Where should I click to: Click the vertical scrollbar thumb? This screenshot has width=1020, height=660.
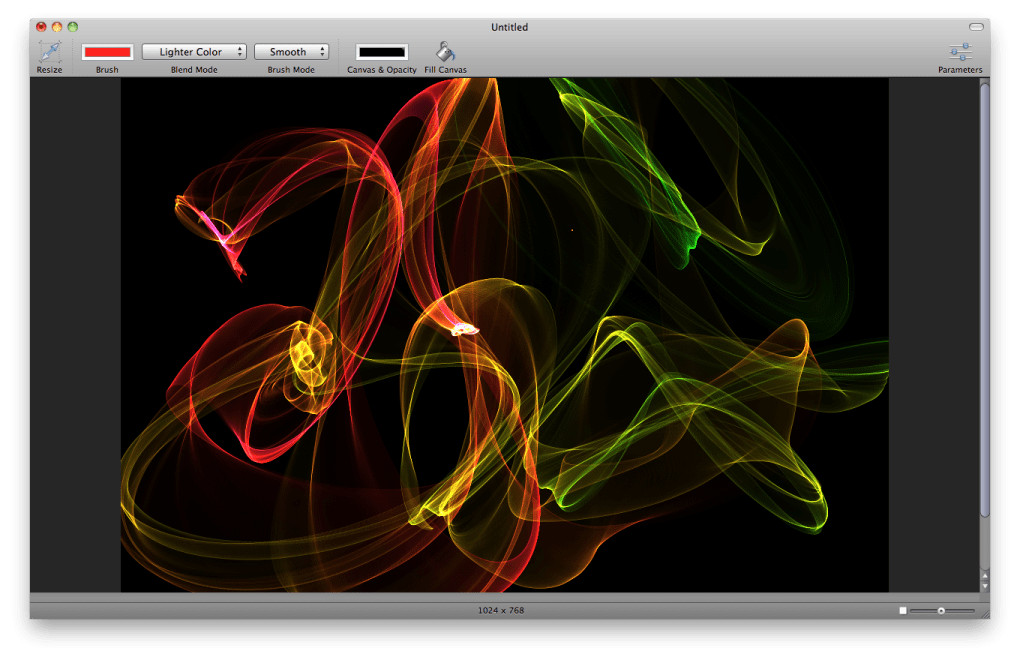tap(985, 299)
